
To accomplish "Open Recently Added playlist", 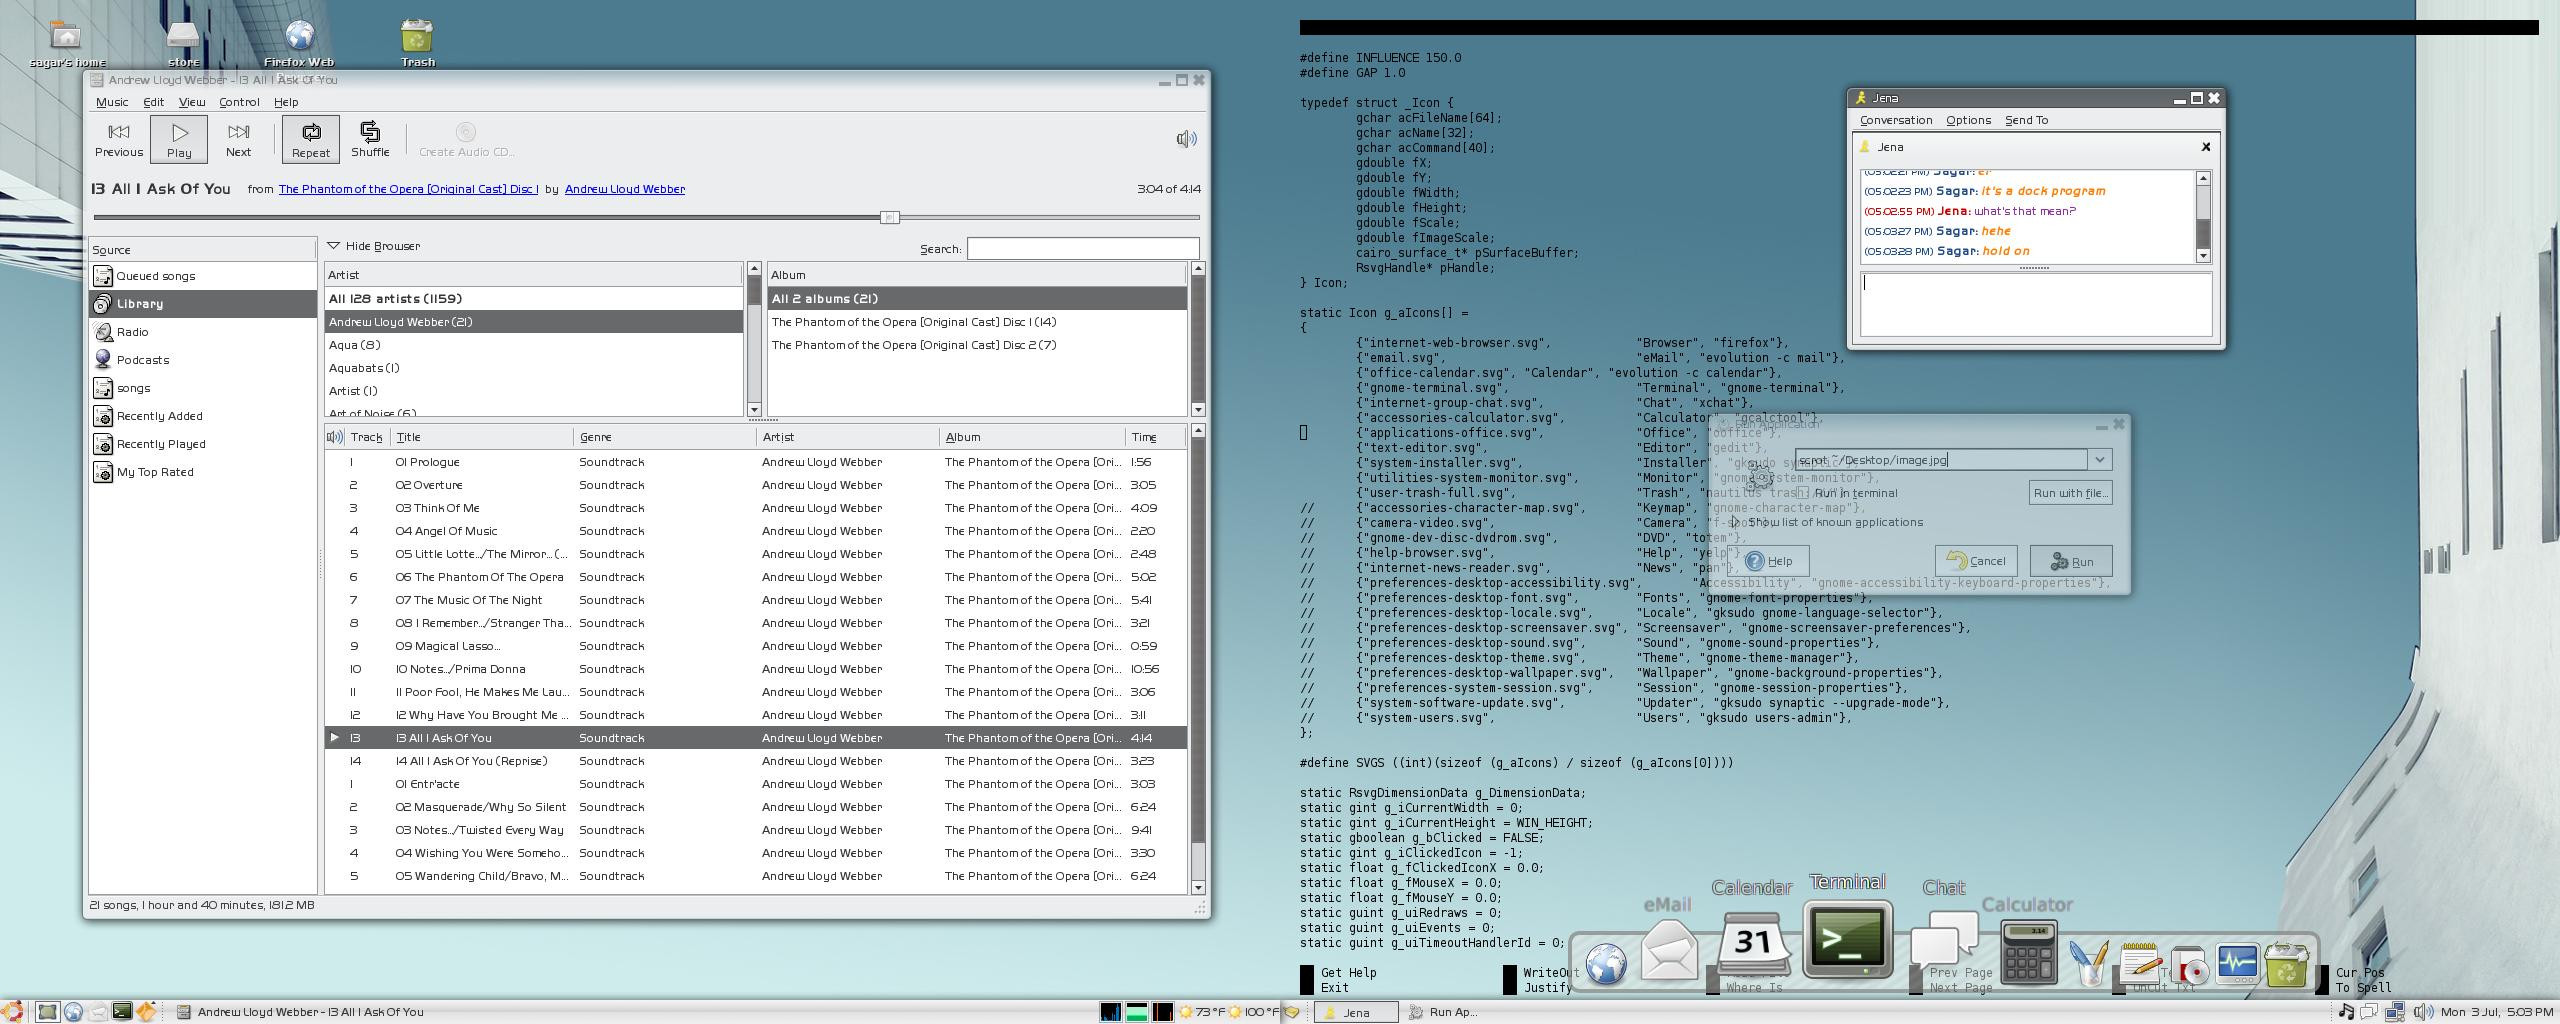I will tap(203, 416).
